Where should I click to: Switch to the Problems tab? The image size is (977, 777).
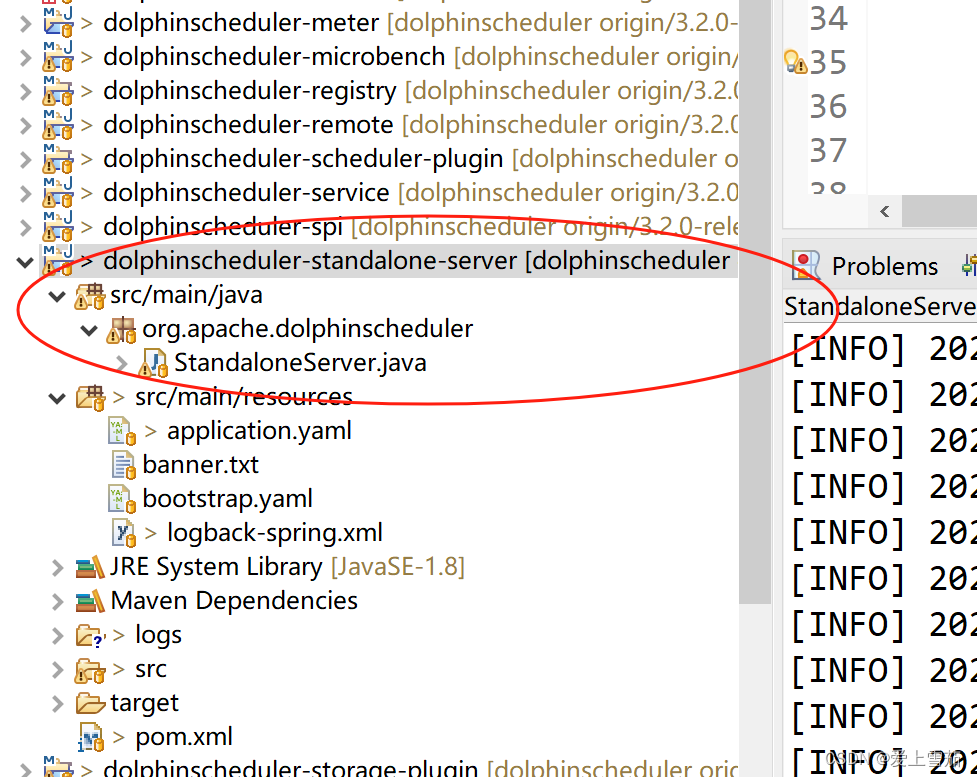(x=885, y=264)
